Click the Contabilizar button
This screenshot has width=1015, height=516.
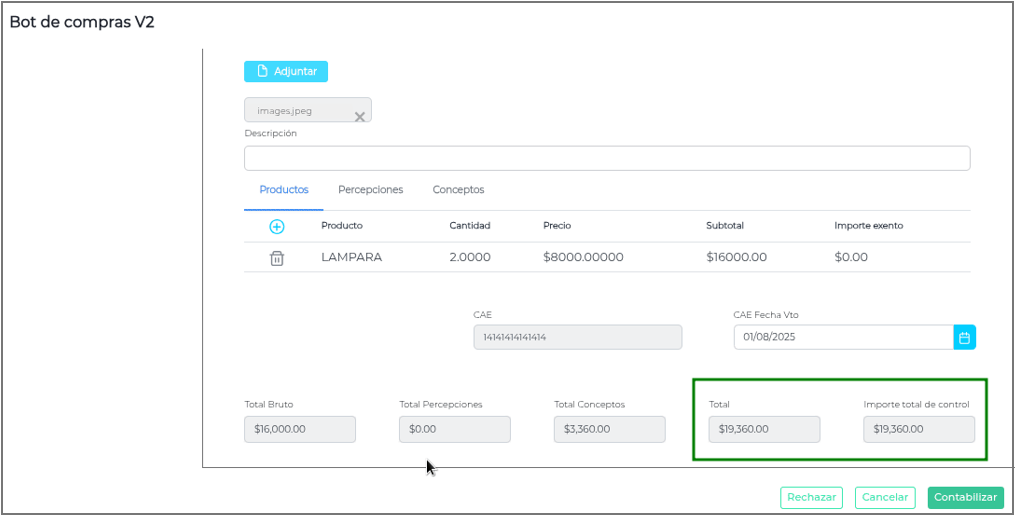click(966, 497)
